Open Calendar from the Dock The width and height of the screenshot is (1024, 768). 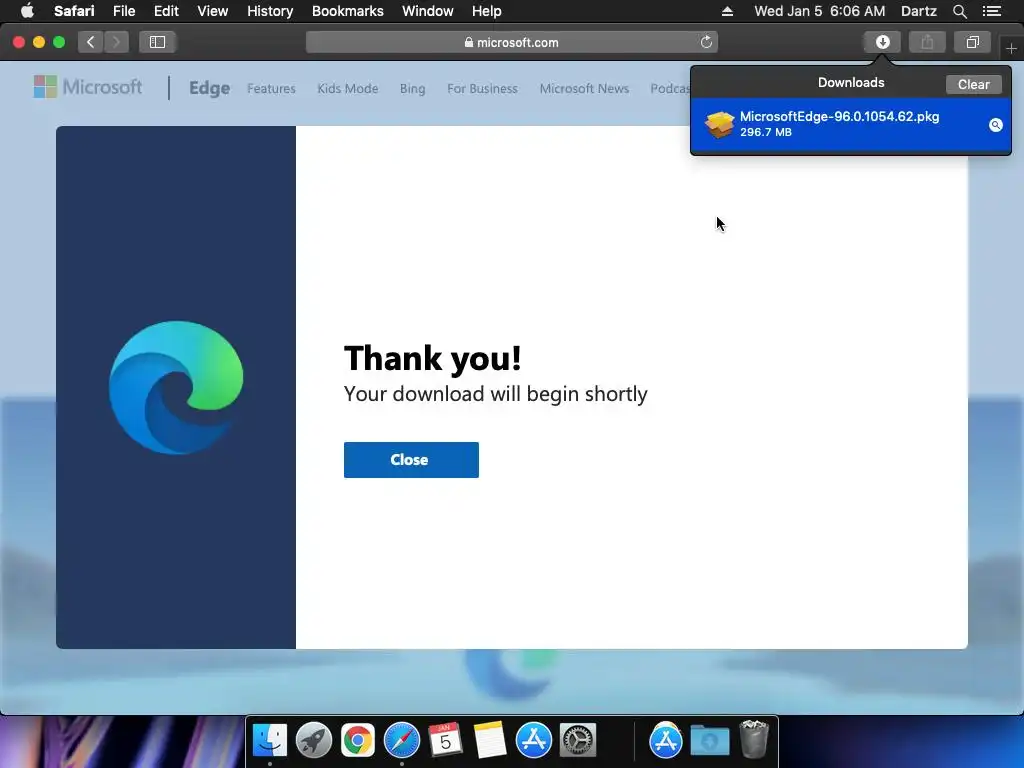click(x=445, y=740)
